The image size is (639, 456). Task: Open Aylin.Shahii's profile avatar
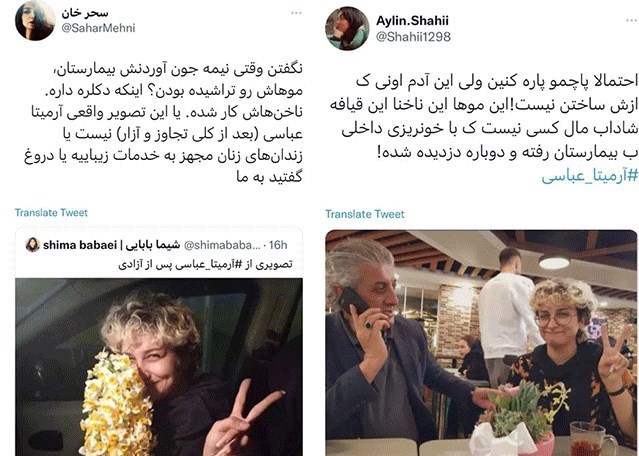point(347,29)
